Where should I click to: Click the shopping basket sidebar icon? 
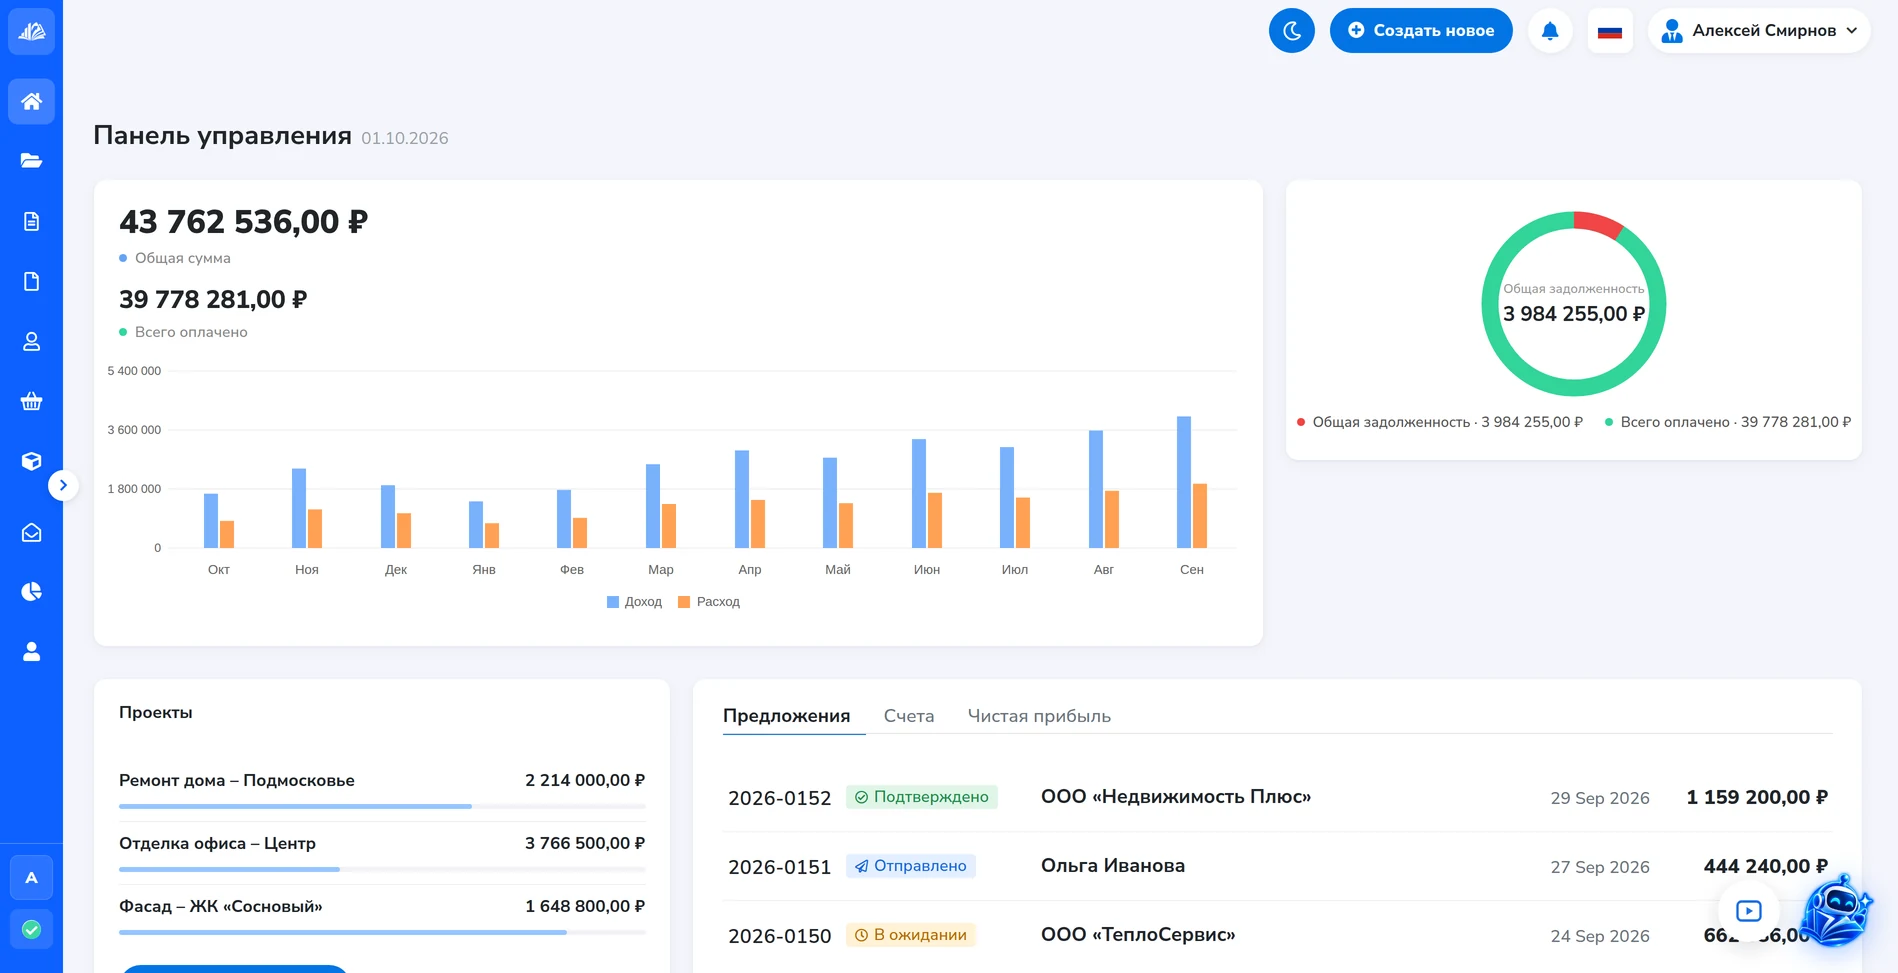pos(31,402)
